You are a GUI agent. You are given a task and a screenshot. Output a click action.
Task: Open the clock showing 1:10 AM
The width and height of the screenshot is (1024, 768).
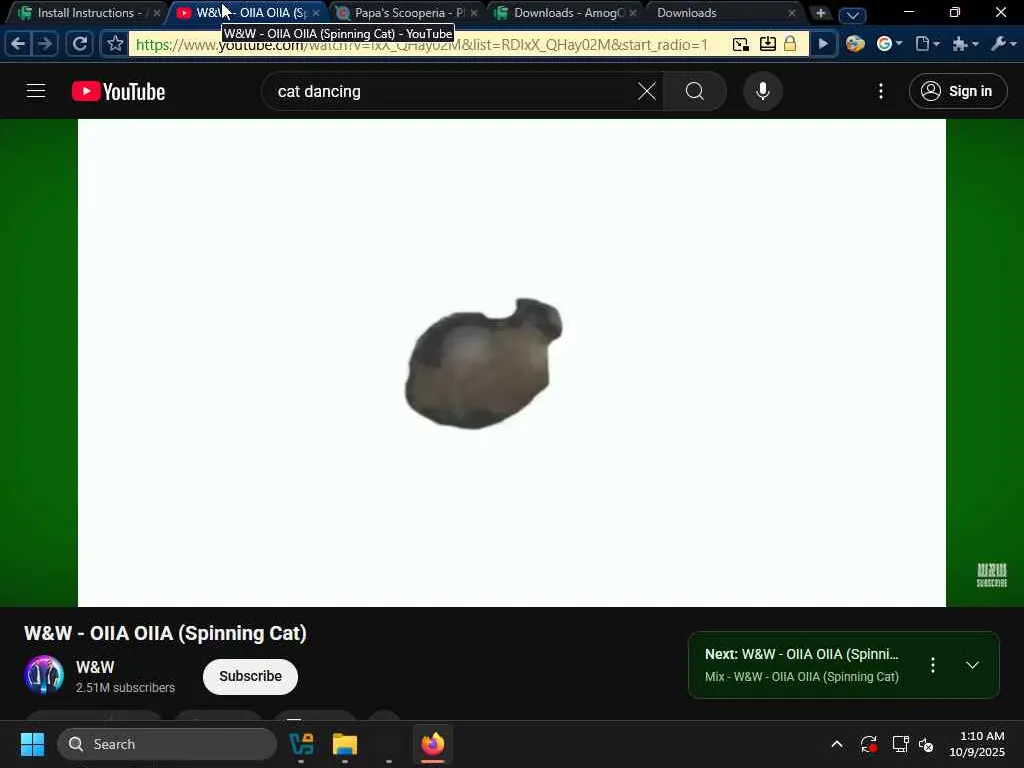tap(977, 744)
